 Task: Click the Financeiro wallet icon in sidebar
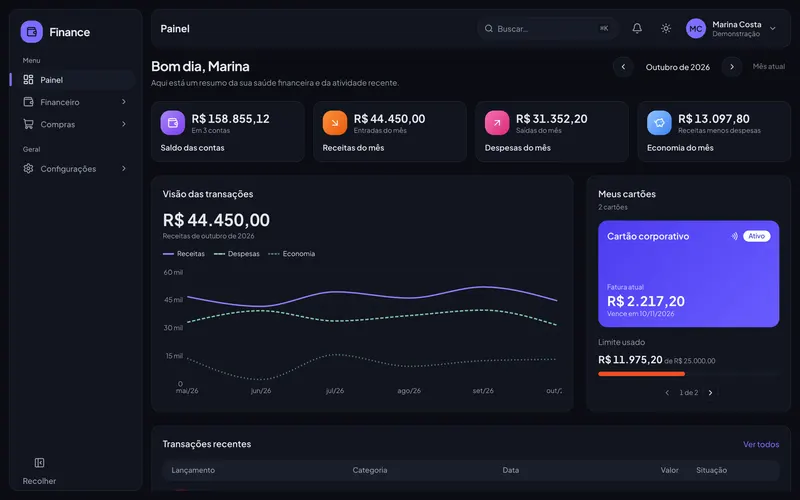tap(28, 102)
